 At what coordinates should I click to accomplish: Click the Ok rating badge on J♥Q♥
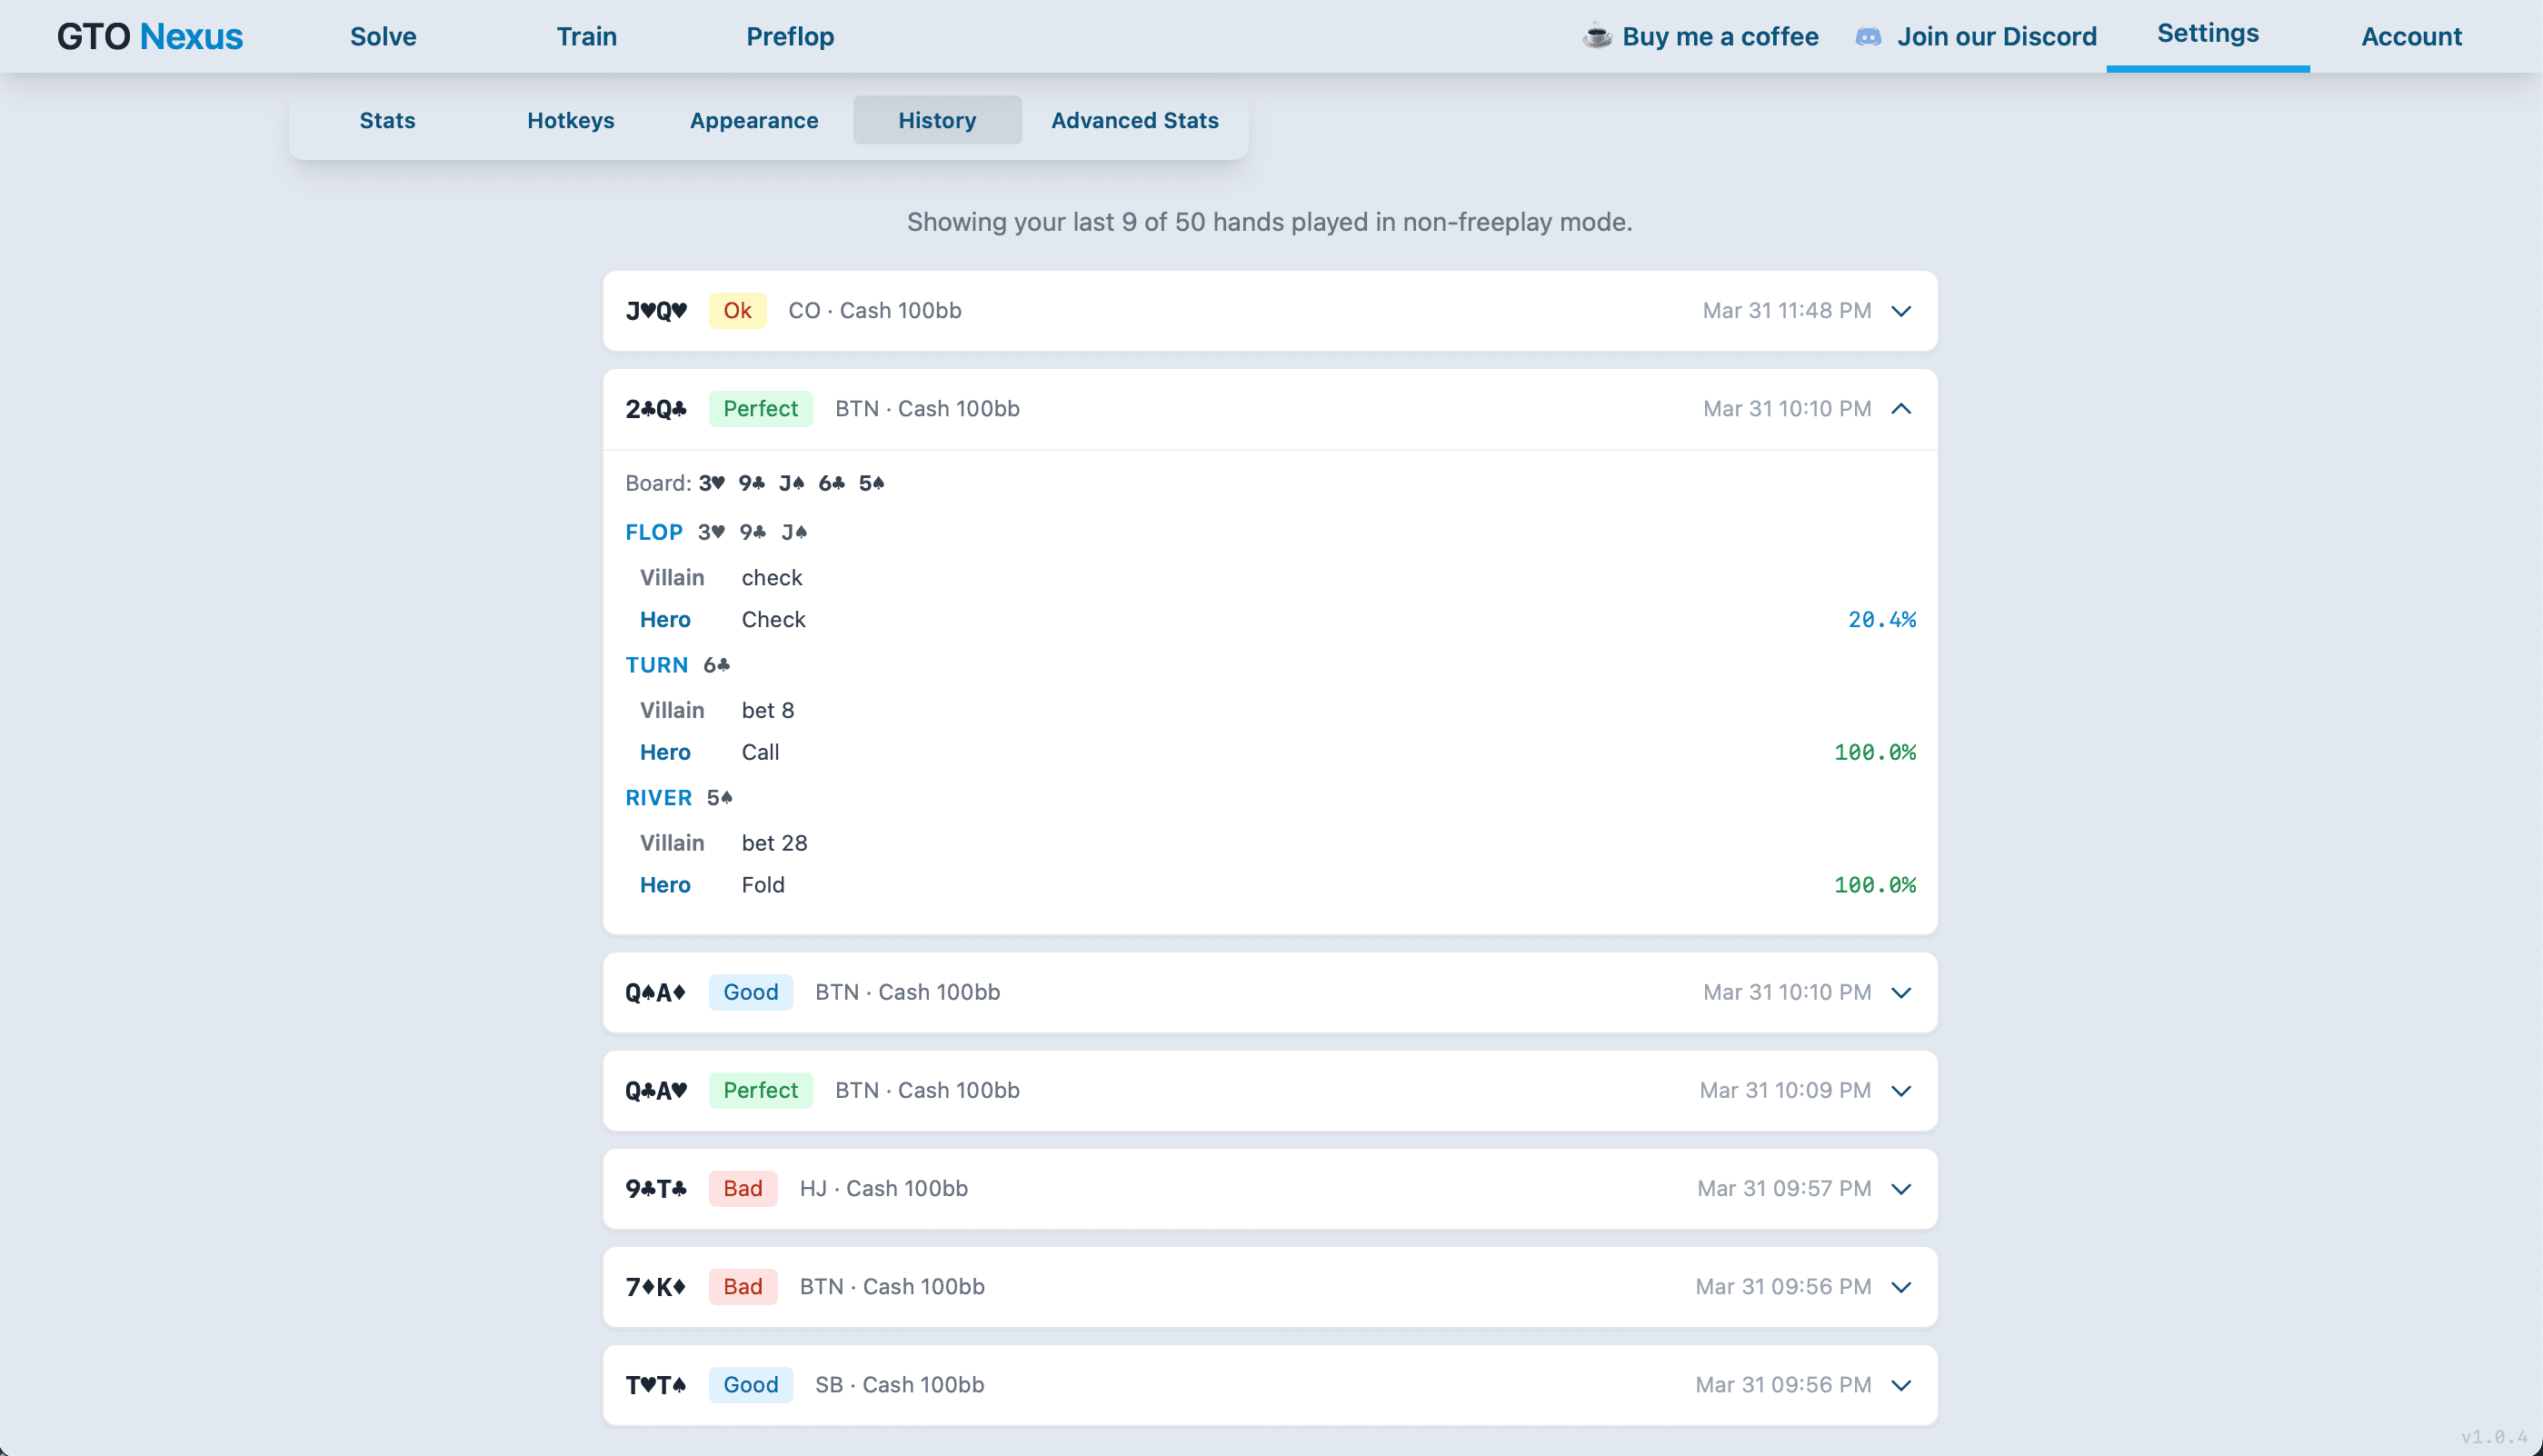[737, 311]
